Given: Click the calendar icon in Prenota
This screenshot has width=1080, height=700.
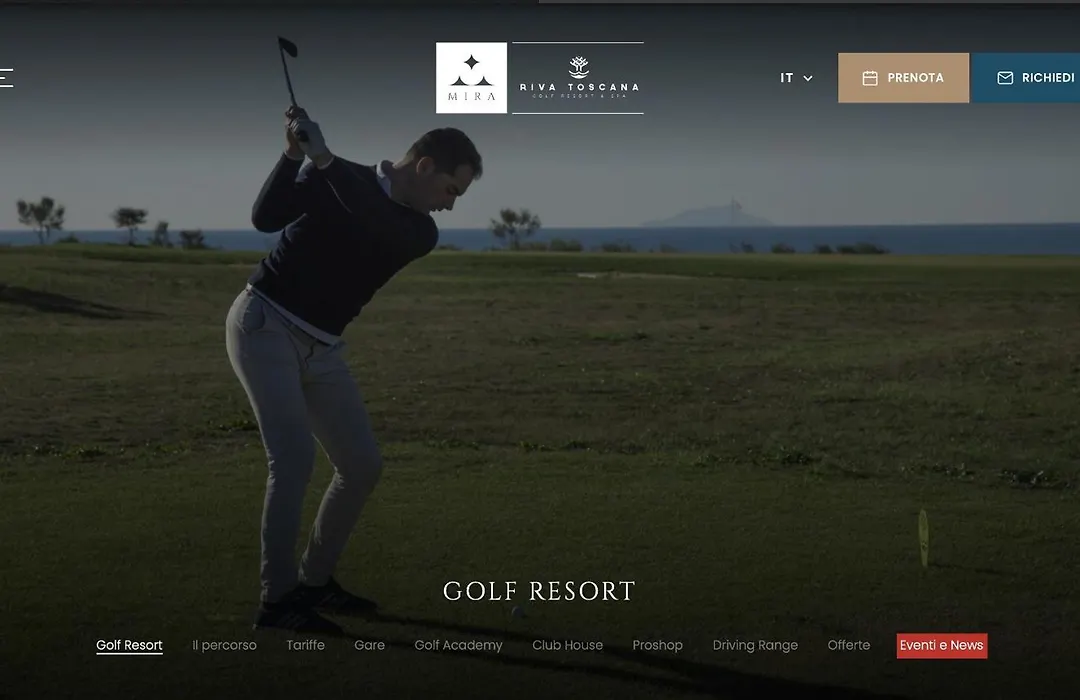Looking at the screenshot, I should 870,78.
